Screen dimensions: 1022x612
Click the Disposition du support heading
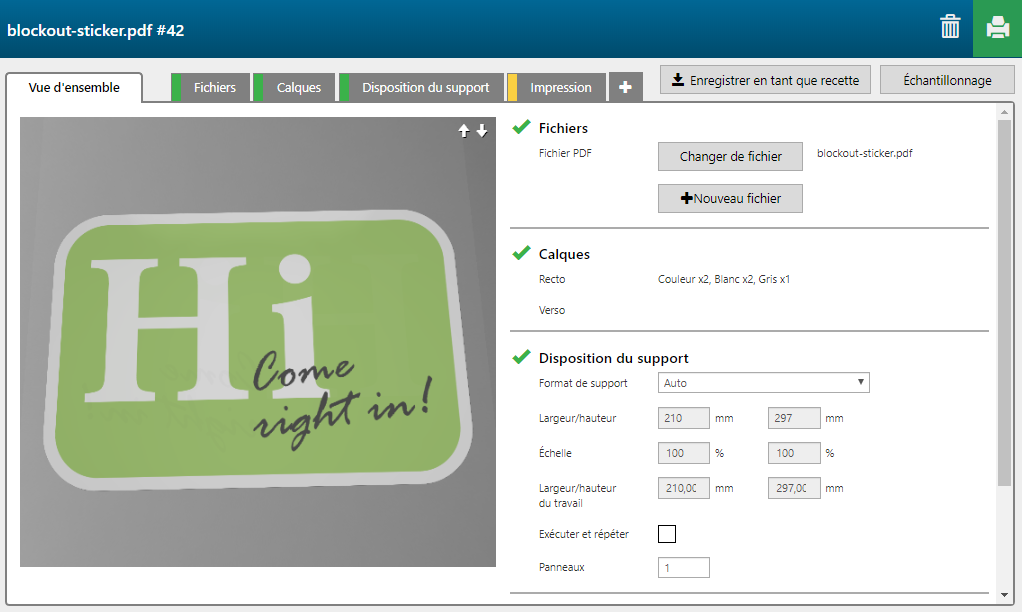[613, 358]
